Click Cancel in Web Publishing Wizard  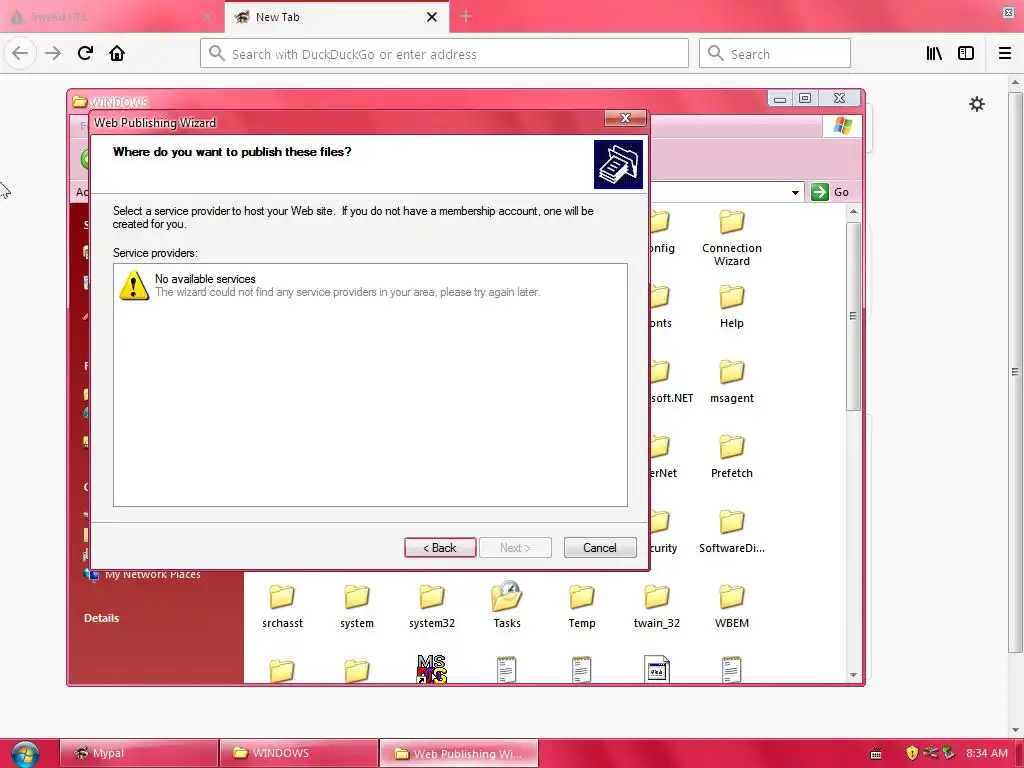click(x=600, y=548)
